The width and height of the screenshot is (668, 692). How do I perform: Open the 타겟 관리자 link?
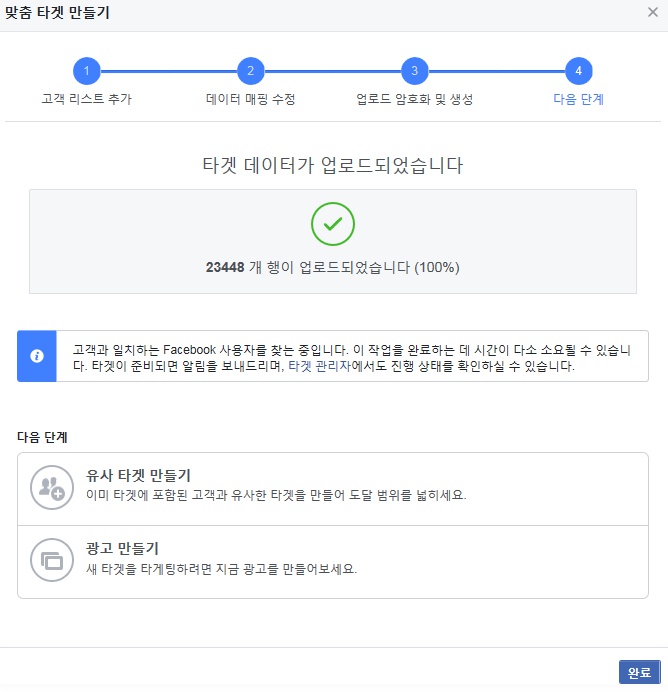tap(319, 366)
